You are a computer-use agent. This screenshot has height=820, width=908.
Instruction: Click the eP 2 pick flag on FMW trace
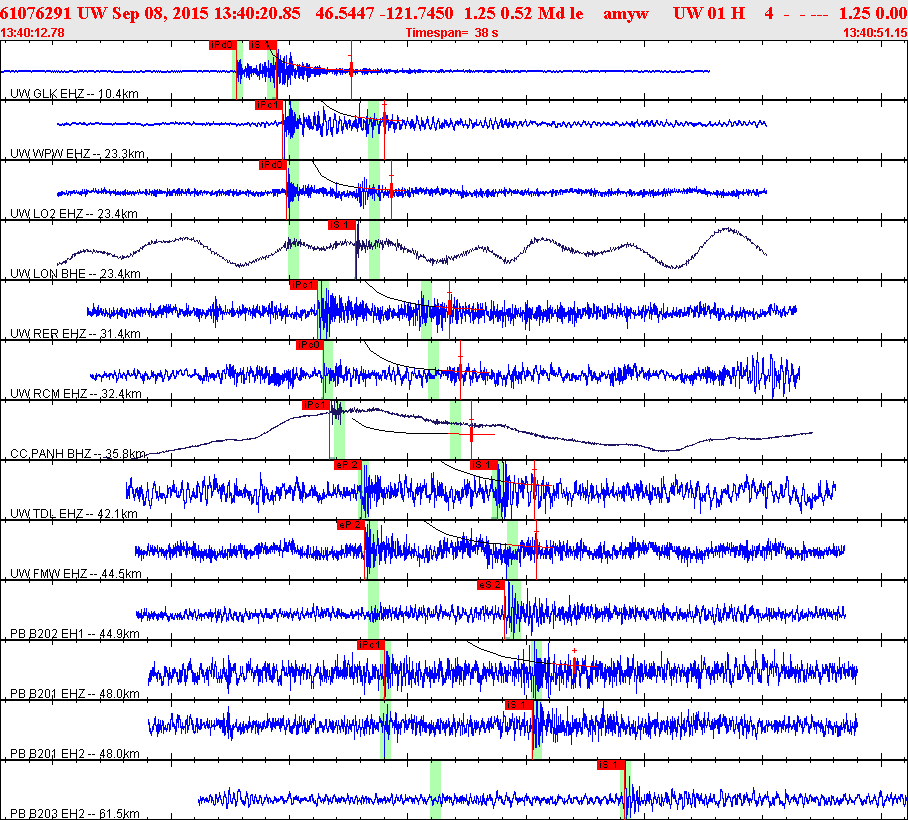point(351,525)
